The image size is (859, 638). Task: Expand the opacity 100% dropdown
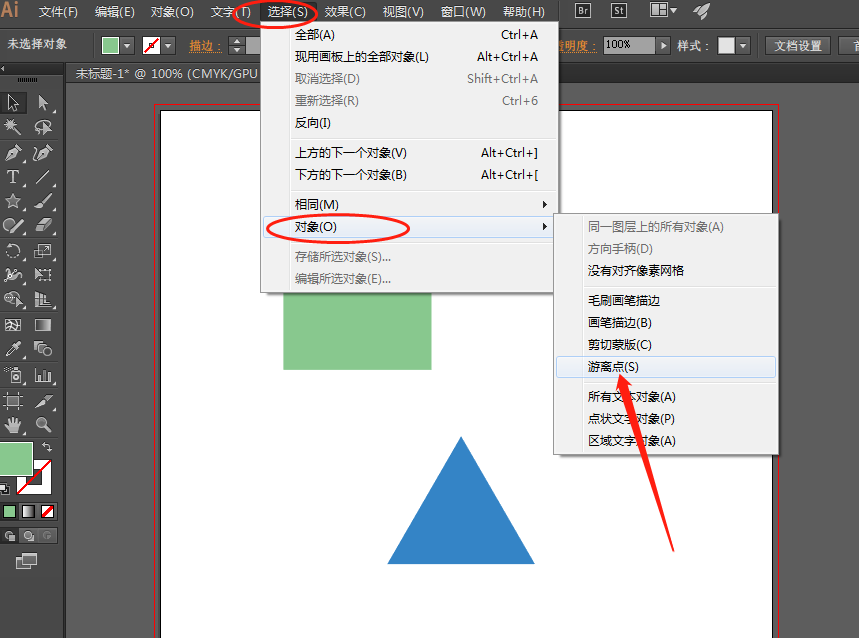point(663,46)
